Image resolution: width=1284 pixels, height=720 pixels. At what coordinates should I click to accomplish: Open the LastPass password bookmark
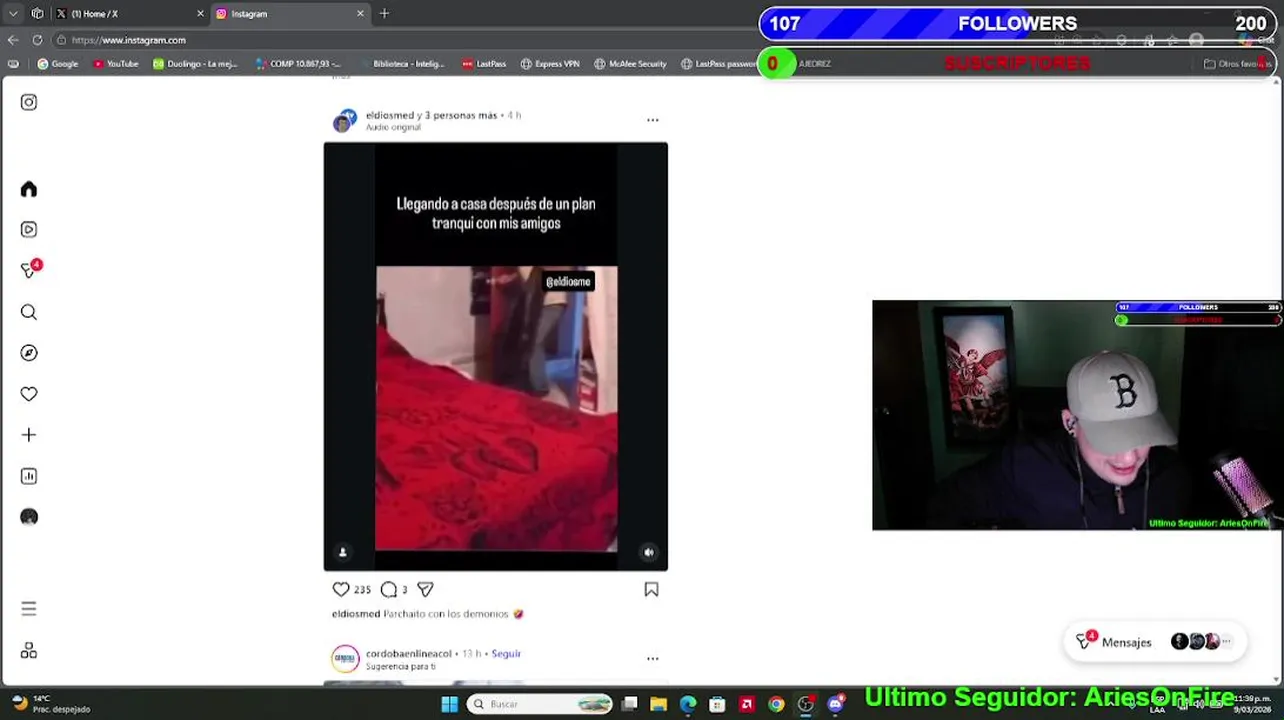tap(719, 64)
